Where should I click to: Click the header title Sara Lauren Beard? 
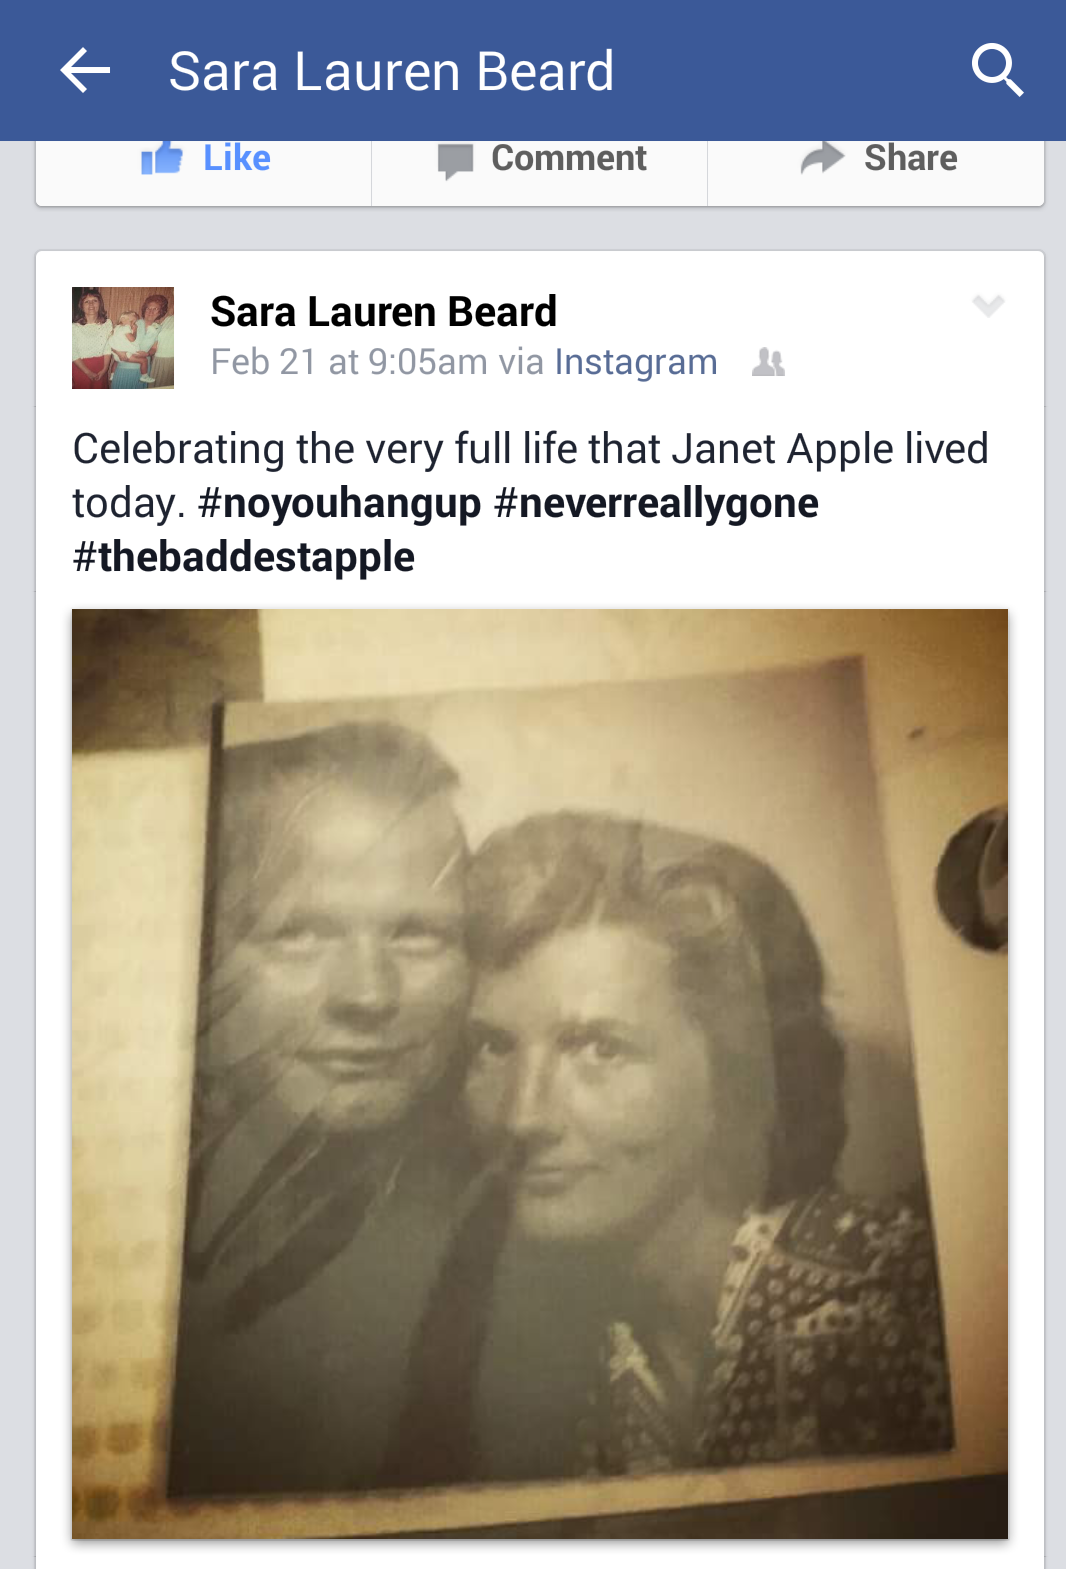pyautogui.click(x=391, y=71)
